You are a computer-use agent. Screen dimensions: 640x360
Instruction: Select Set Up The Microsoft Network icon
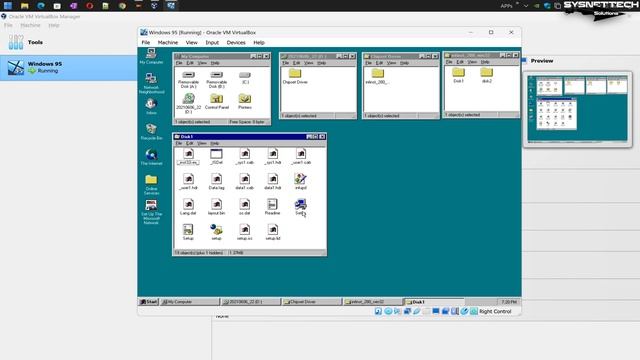(x=151, y=212)
